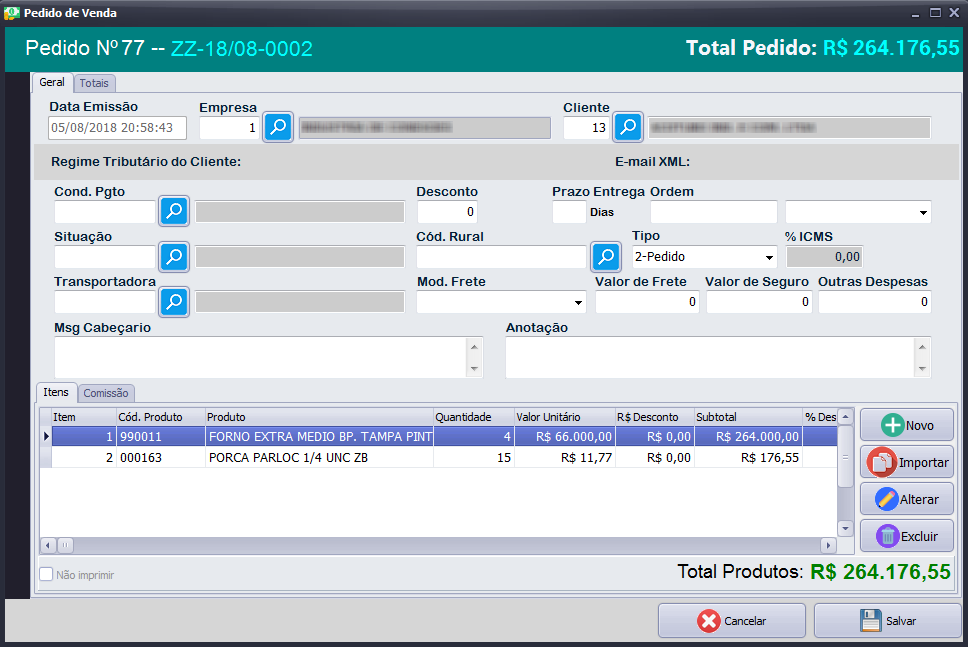Click the Cliente code field
Viewport: 968px width, 647px height.
point(586,128)
